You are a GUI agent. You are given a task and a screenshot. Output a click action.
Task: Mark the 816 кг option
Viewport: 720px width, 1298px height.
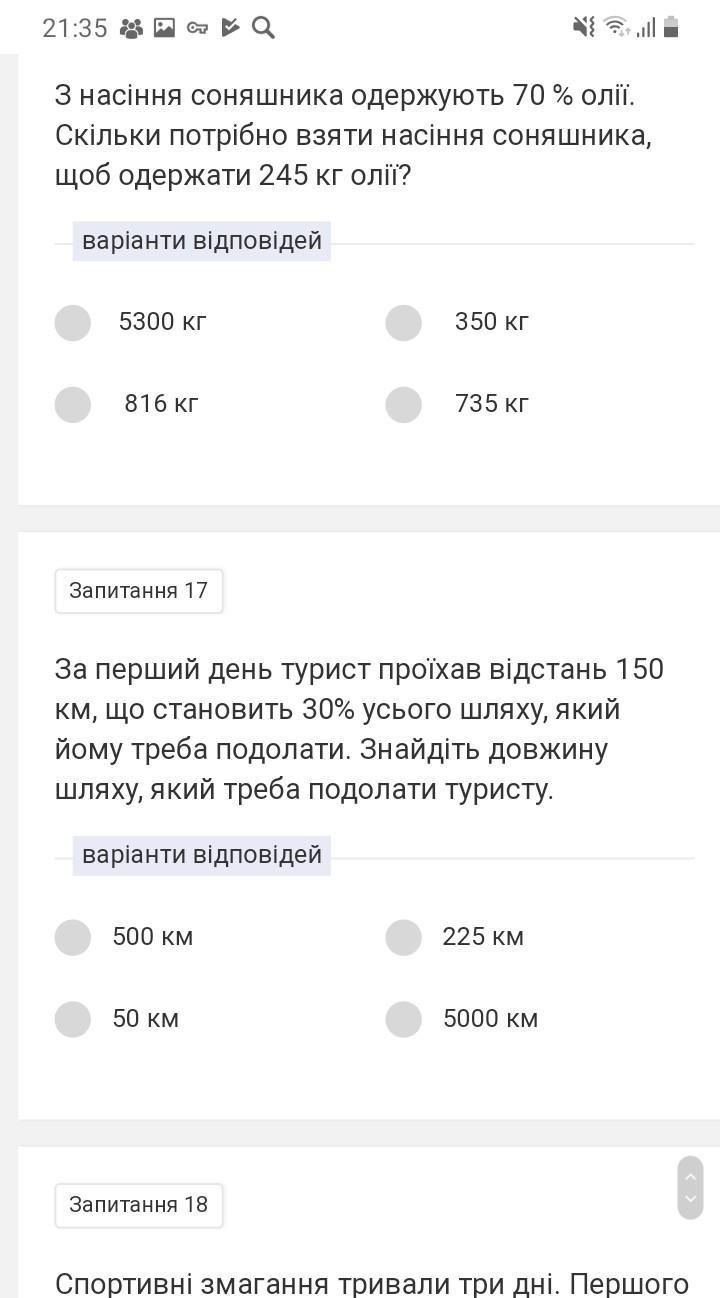(73, 404)
